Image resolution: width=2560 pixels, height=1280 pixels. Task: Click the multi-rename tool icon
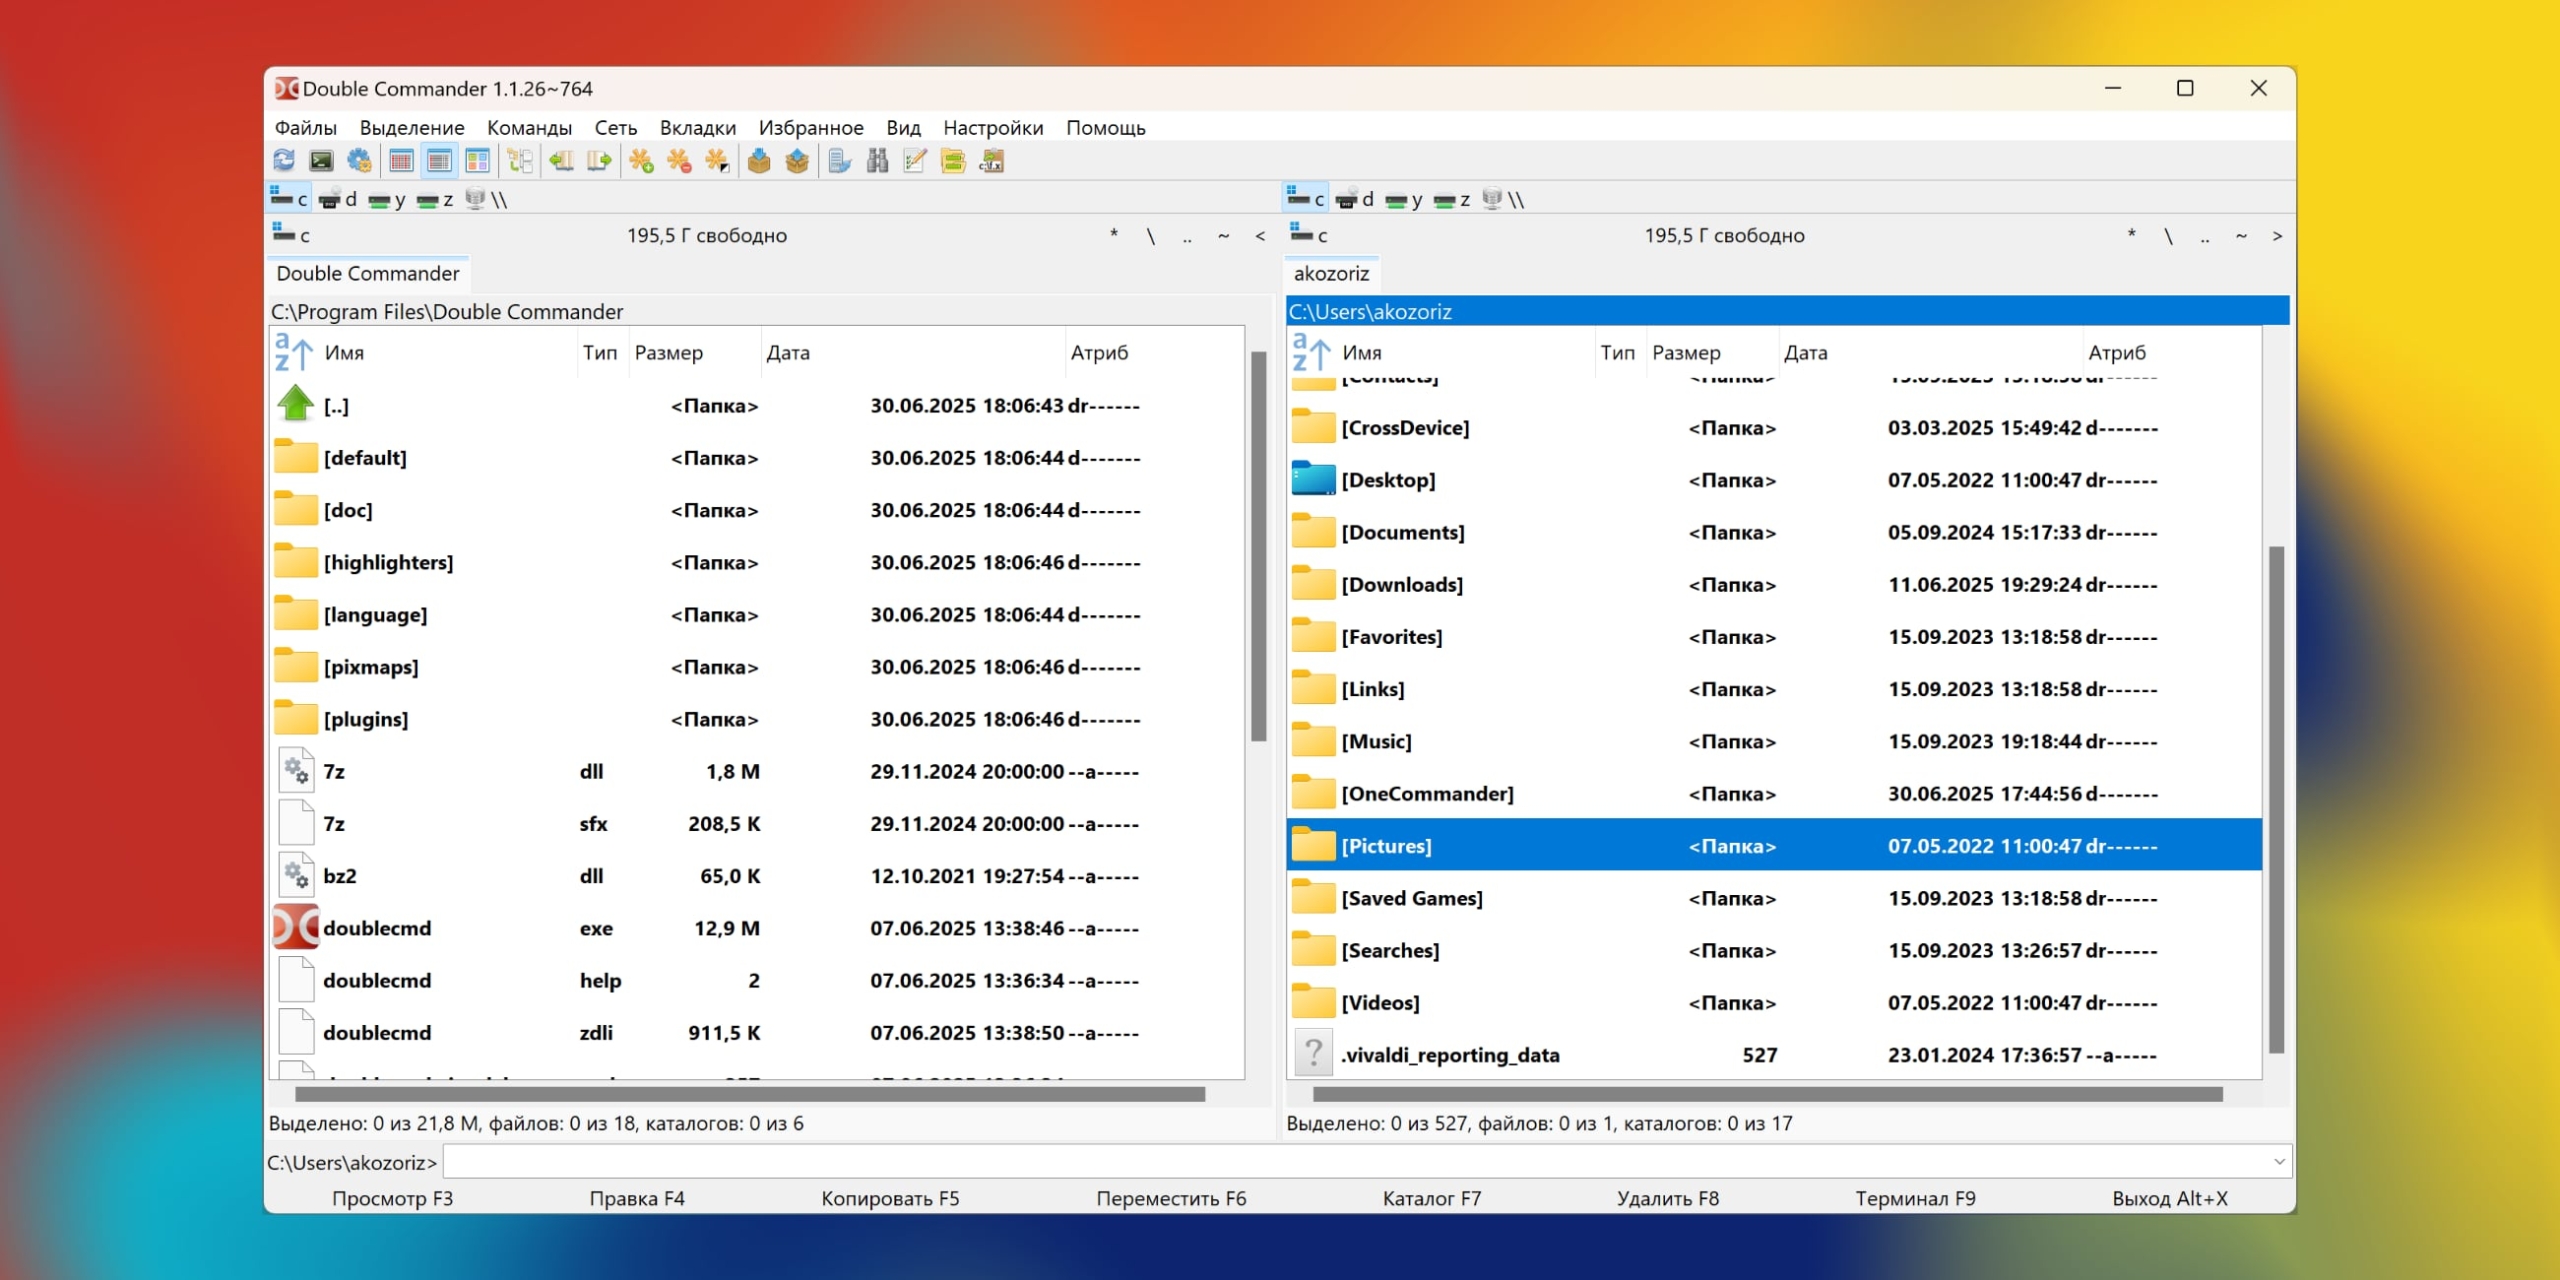pos(915,161)
